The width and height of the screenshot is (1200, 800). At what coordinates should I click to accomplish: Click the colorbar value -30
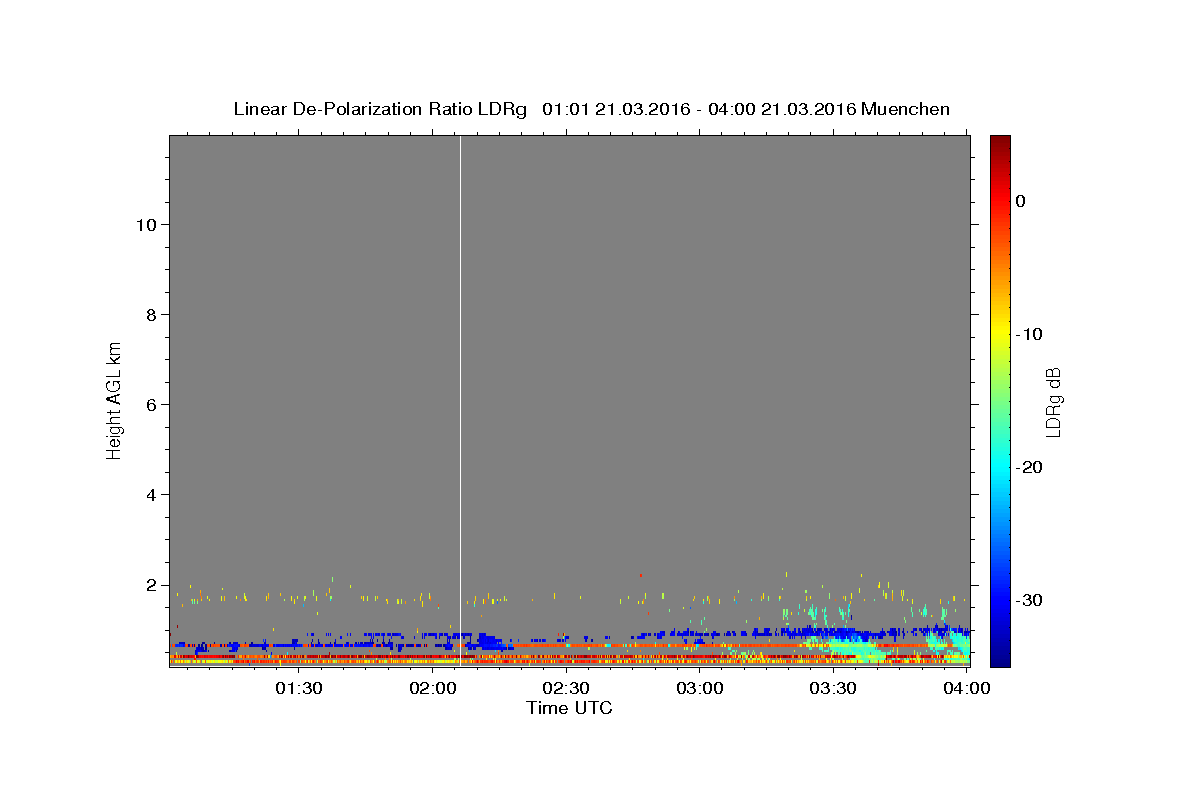click(1030, 600)
